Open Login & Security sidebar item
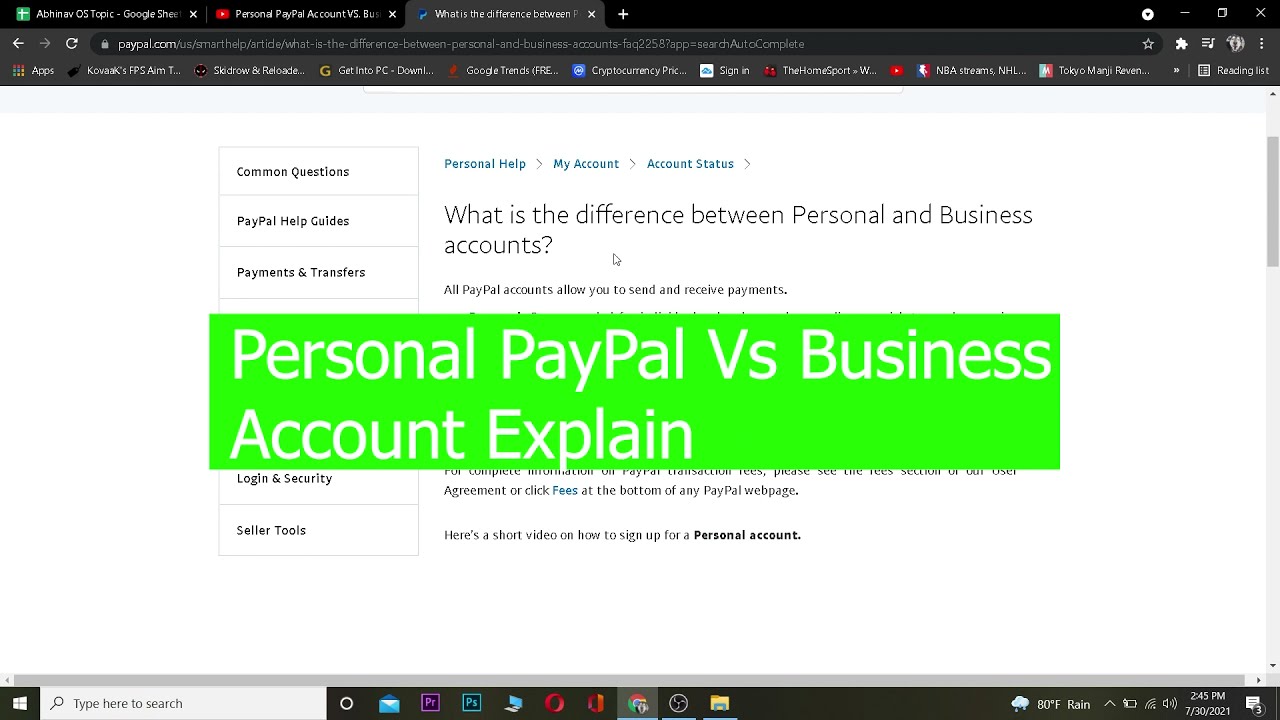 318,478
